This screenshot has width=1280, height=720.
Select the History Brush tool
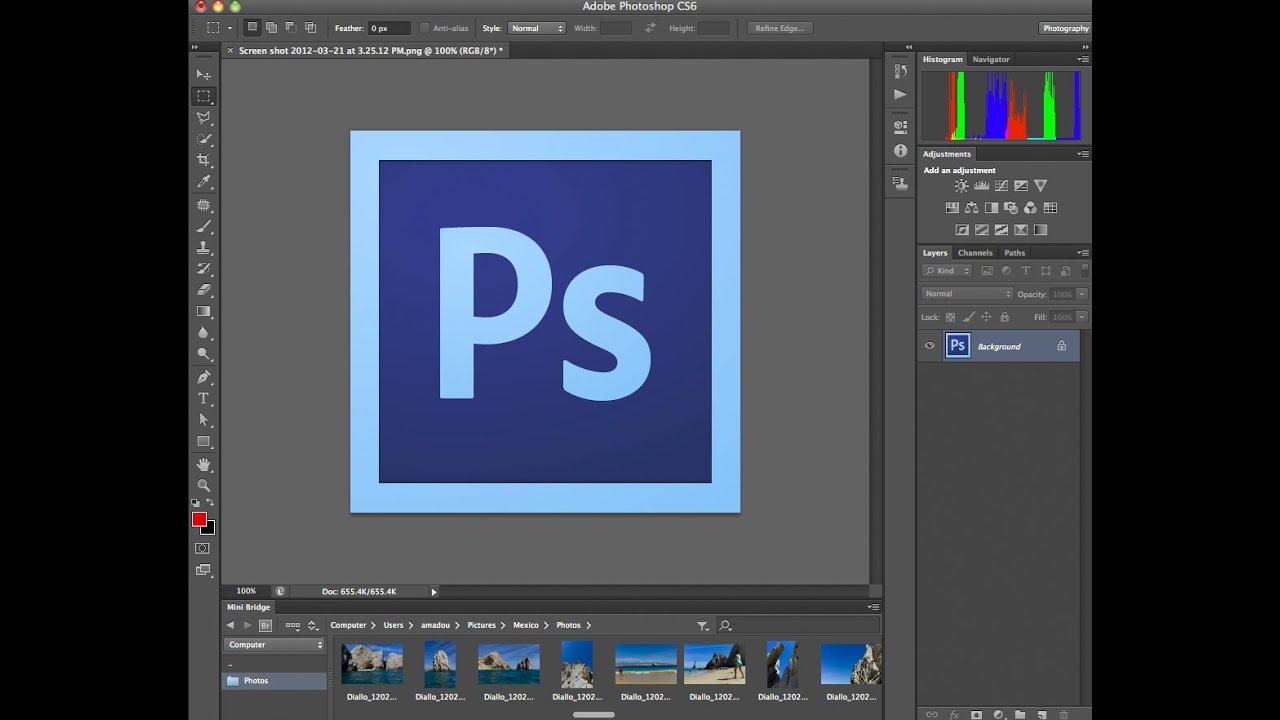point(203,268)
